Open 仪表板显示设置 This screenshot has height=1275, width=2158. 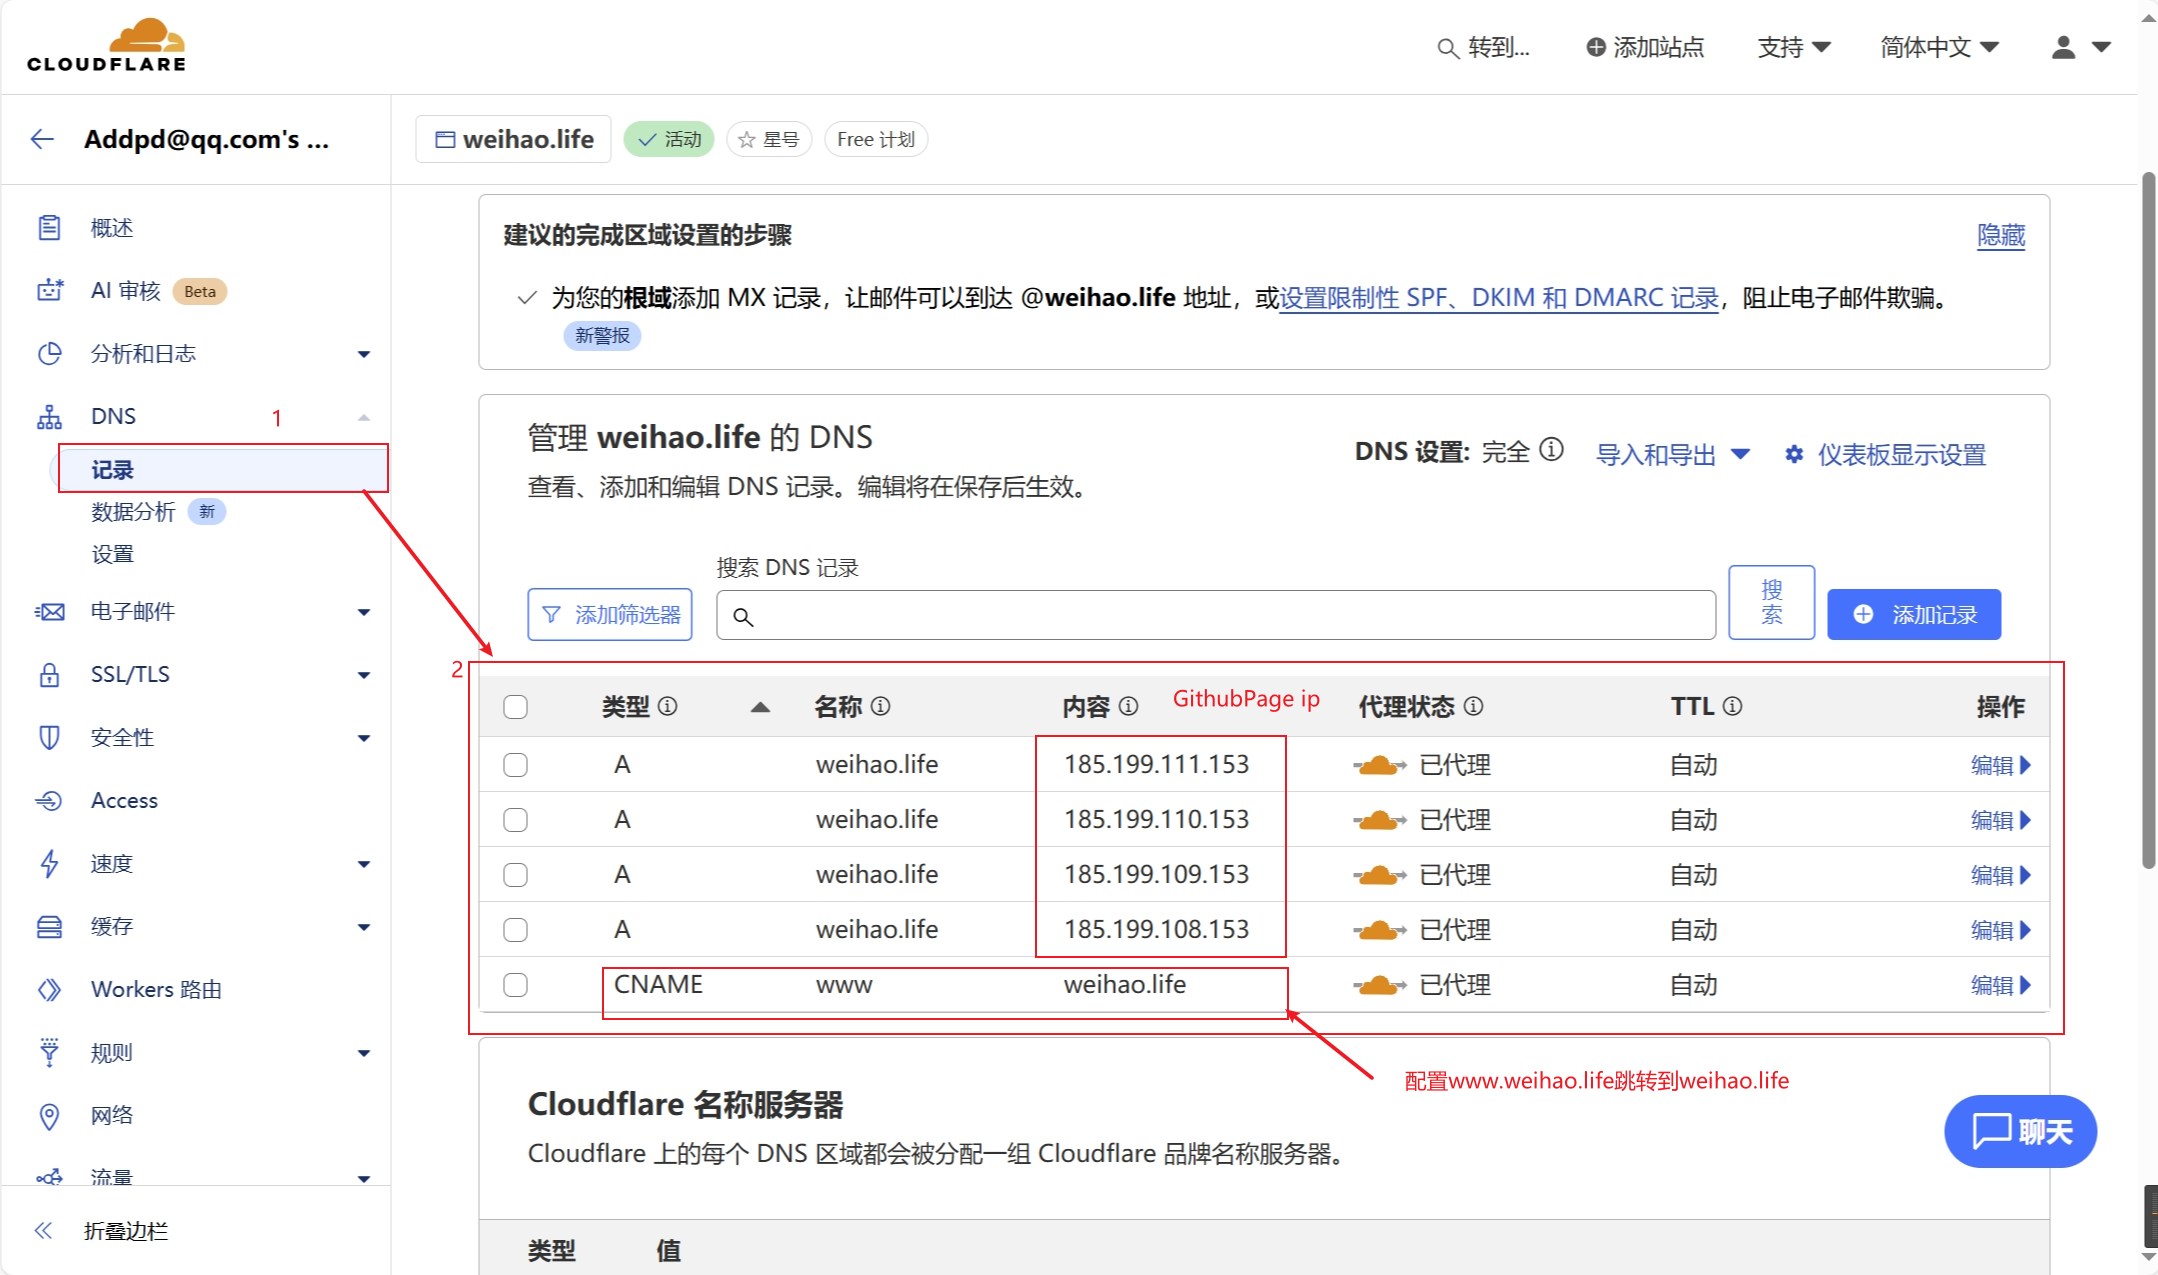1886,455
